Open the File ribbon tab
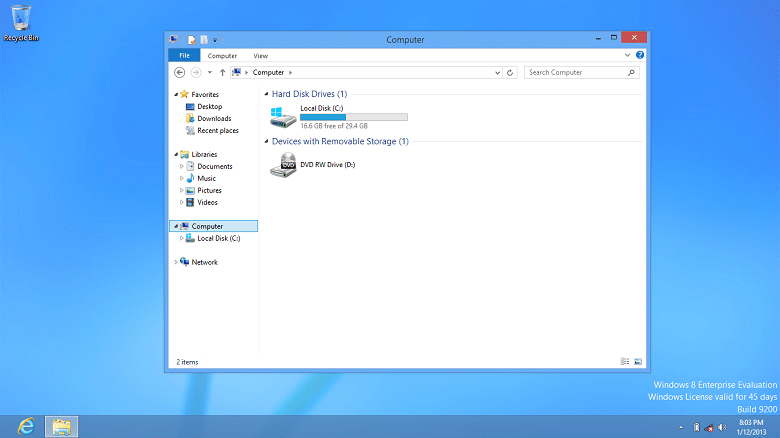This screenshot has width=780, height=438. (x=184, y=55)
